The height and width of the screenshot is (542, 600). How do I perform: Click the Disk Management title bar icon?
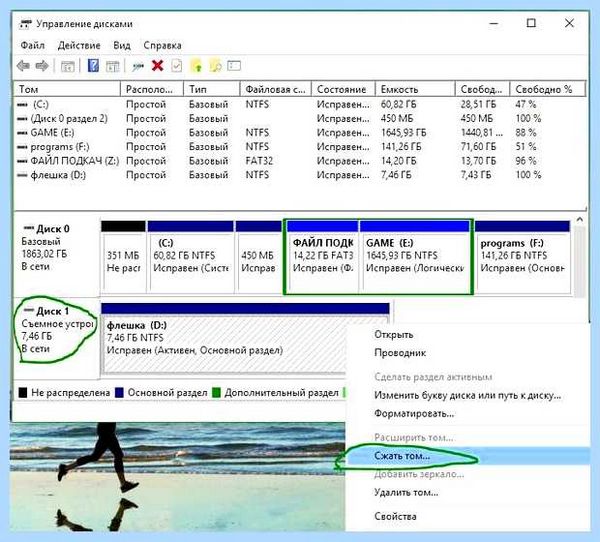[x=26, y=24]
